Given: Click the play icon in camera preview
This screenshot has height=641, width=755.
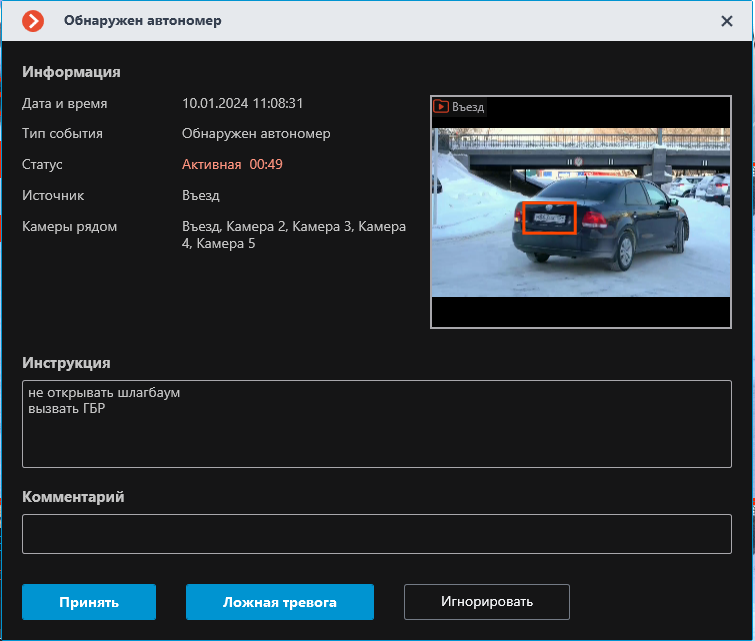Looking at the screenshot, I should [x=440, y=106].
